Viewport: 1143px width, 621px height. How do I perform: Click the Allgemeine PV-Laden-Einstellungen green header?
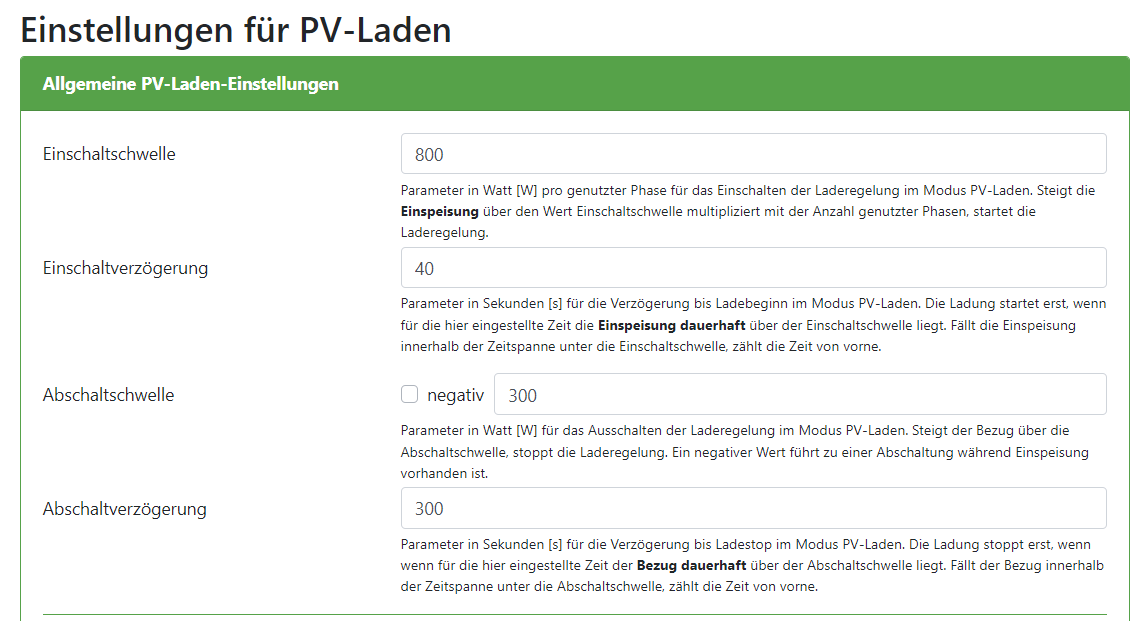tap(190, 84)
